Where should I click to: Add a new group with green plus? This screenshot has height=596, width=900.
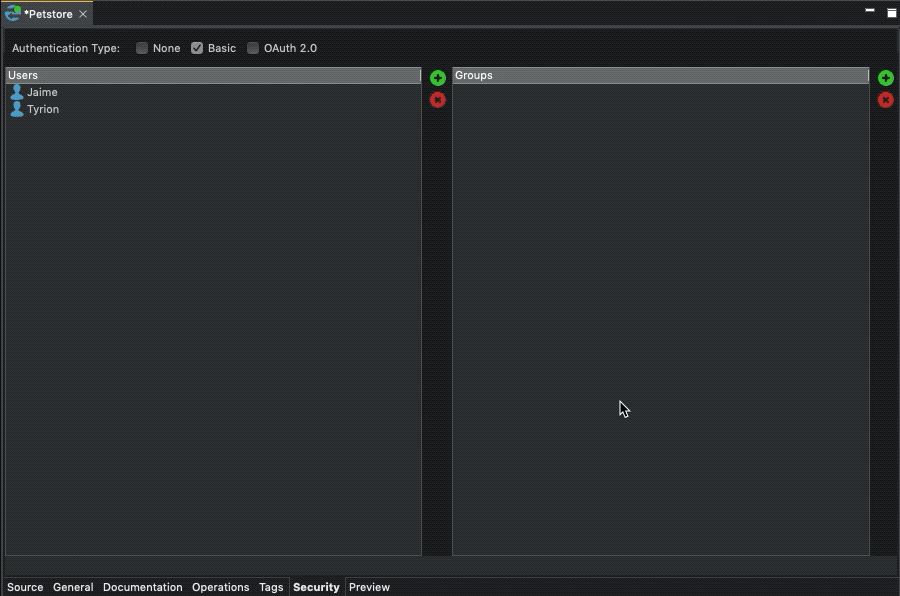click(x=885, y=78)
